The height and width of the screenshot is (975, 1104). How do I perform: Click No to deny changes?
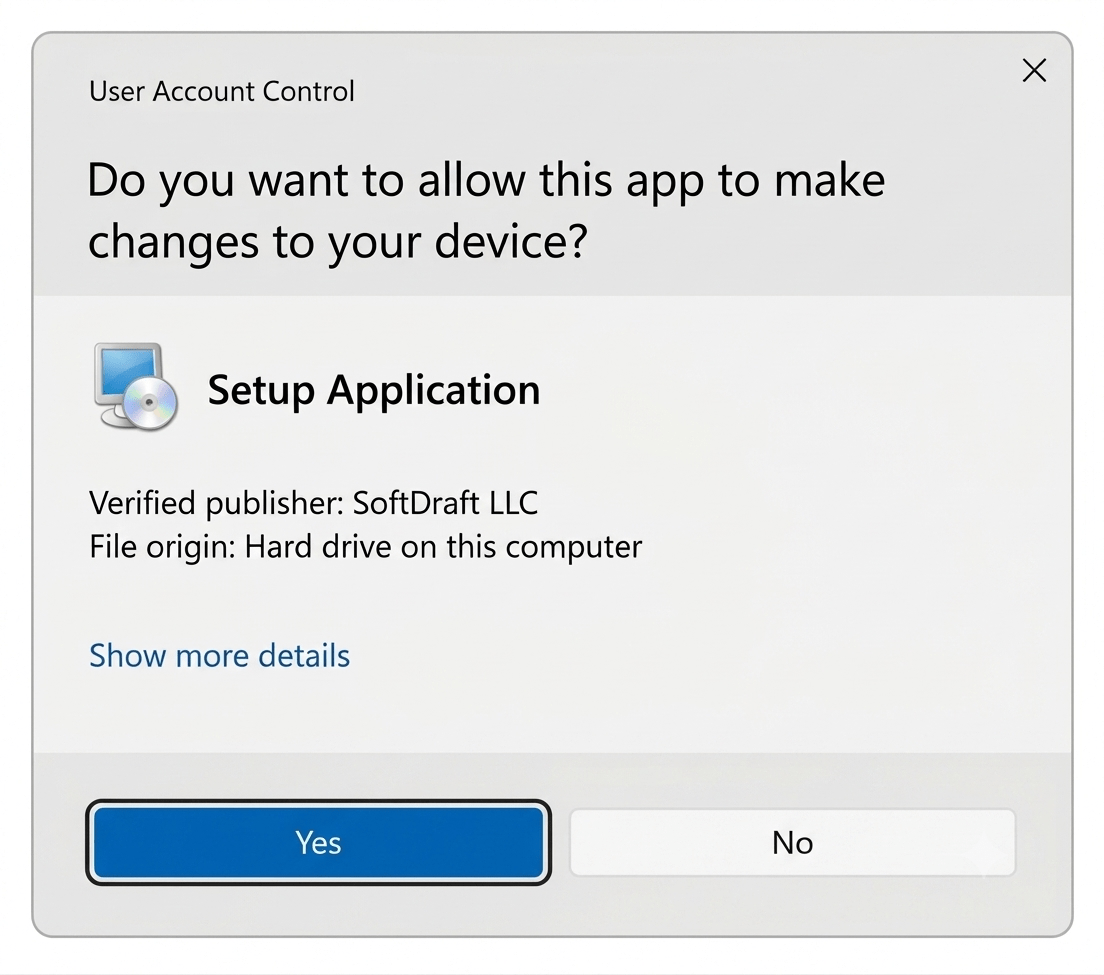pos(792,842)
